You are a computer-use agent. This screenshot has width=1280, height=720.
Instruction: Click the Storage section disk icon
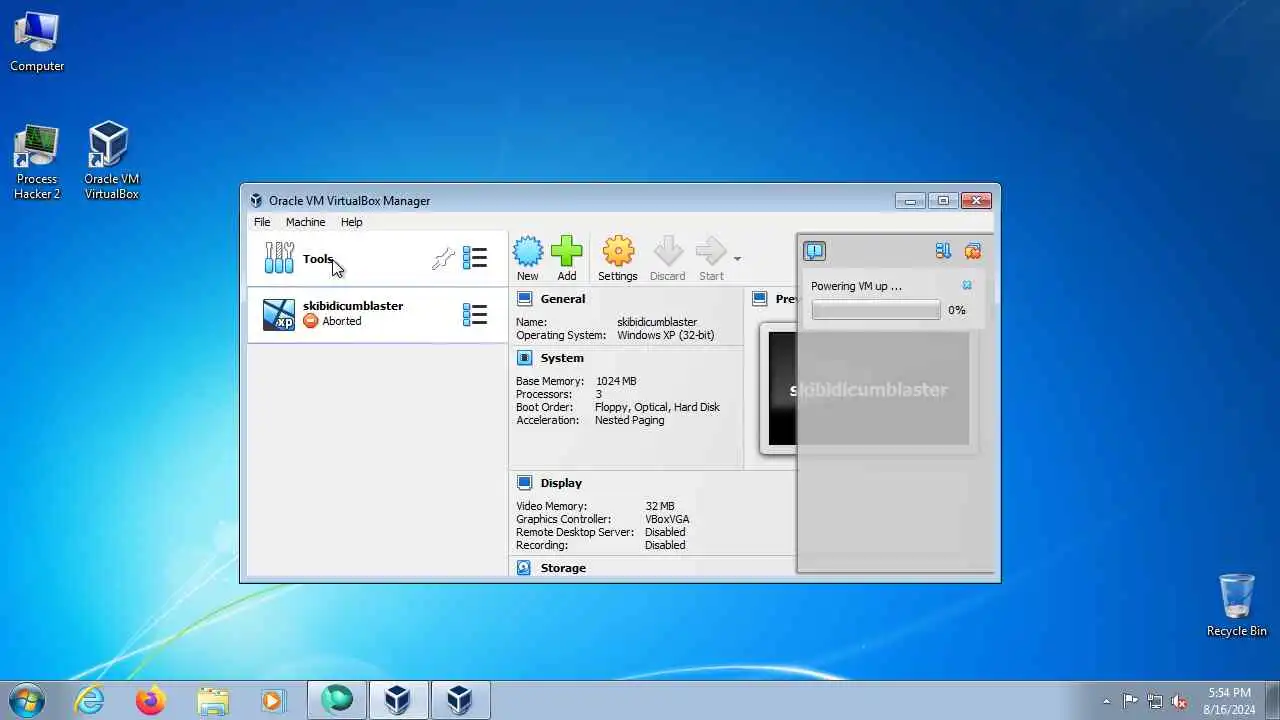coord(524,568)
